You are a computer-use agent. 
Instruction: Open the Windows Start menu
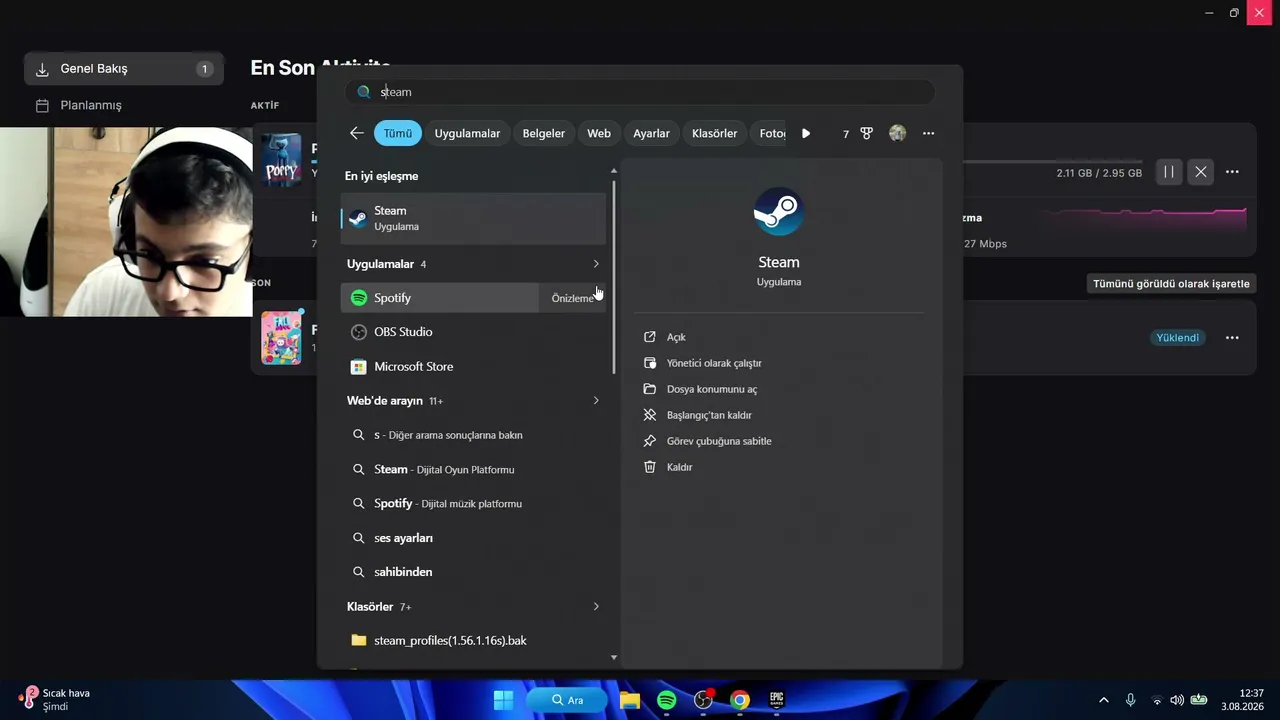pyautogui.click(x=503, y=700)
